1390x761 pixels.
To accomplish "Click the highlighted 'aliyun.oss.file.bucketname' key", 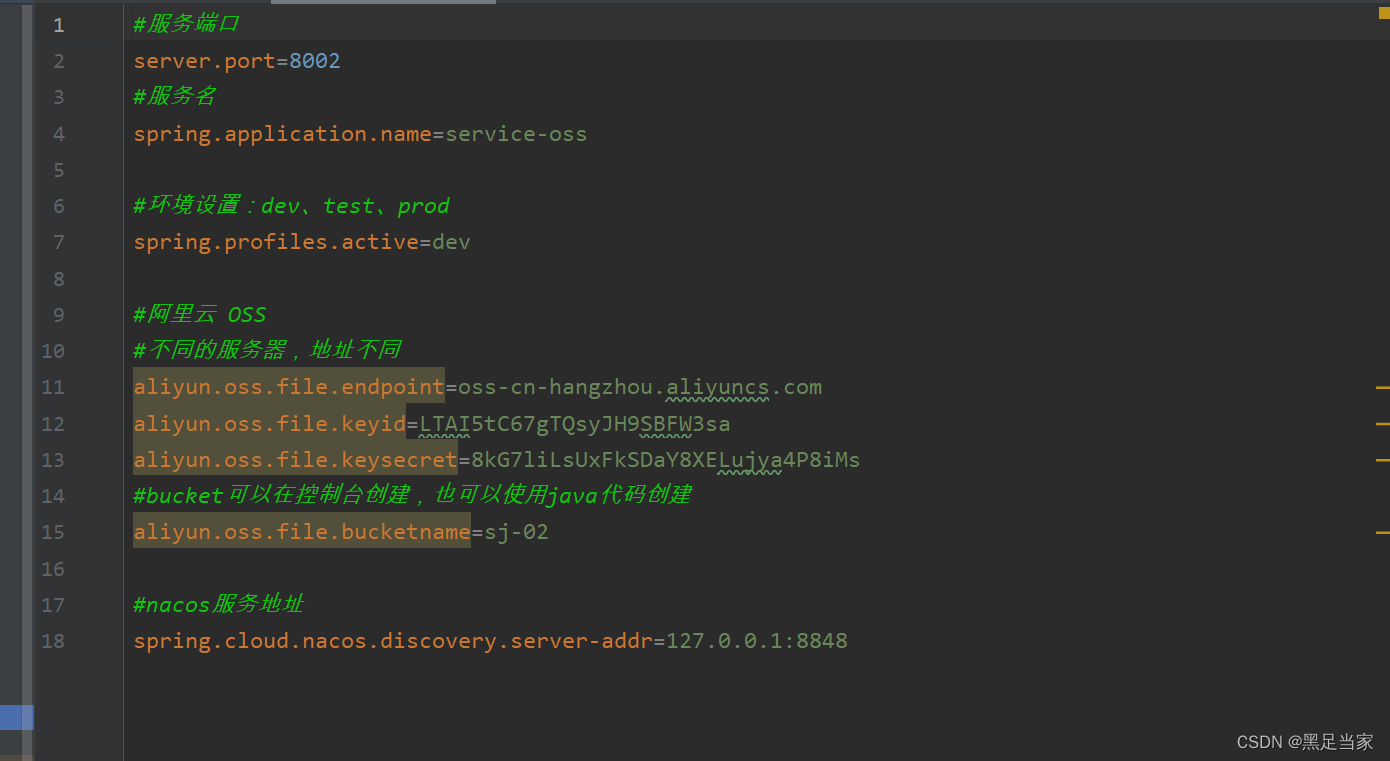I will [302, 532].
